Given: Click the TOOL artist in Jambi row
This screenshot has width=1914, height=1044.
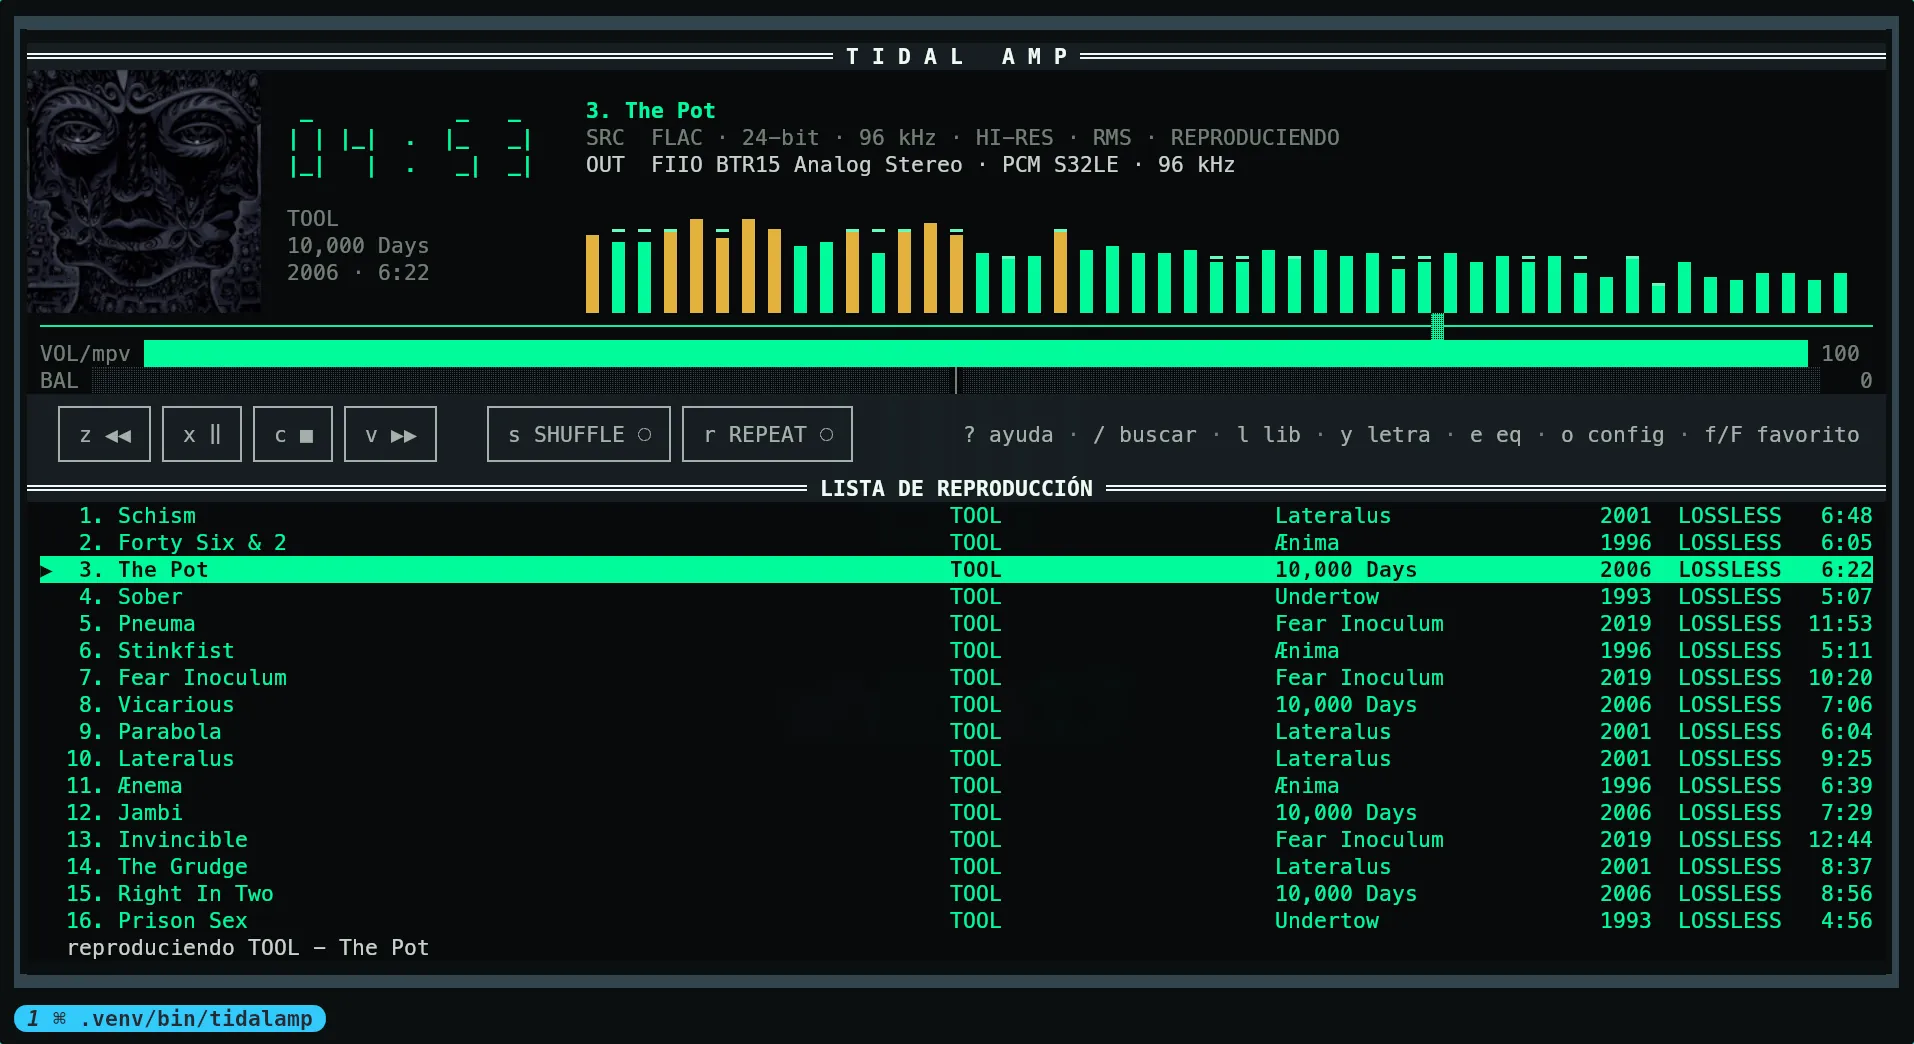Looking at the screenshot, I should [976, 813].
